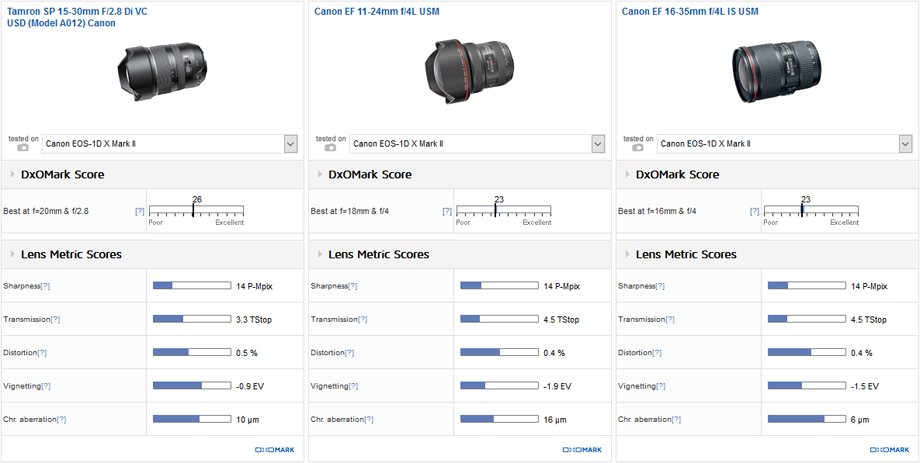Open Transmission [?] help in Tamron panel

point(55,319)
